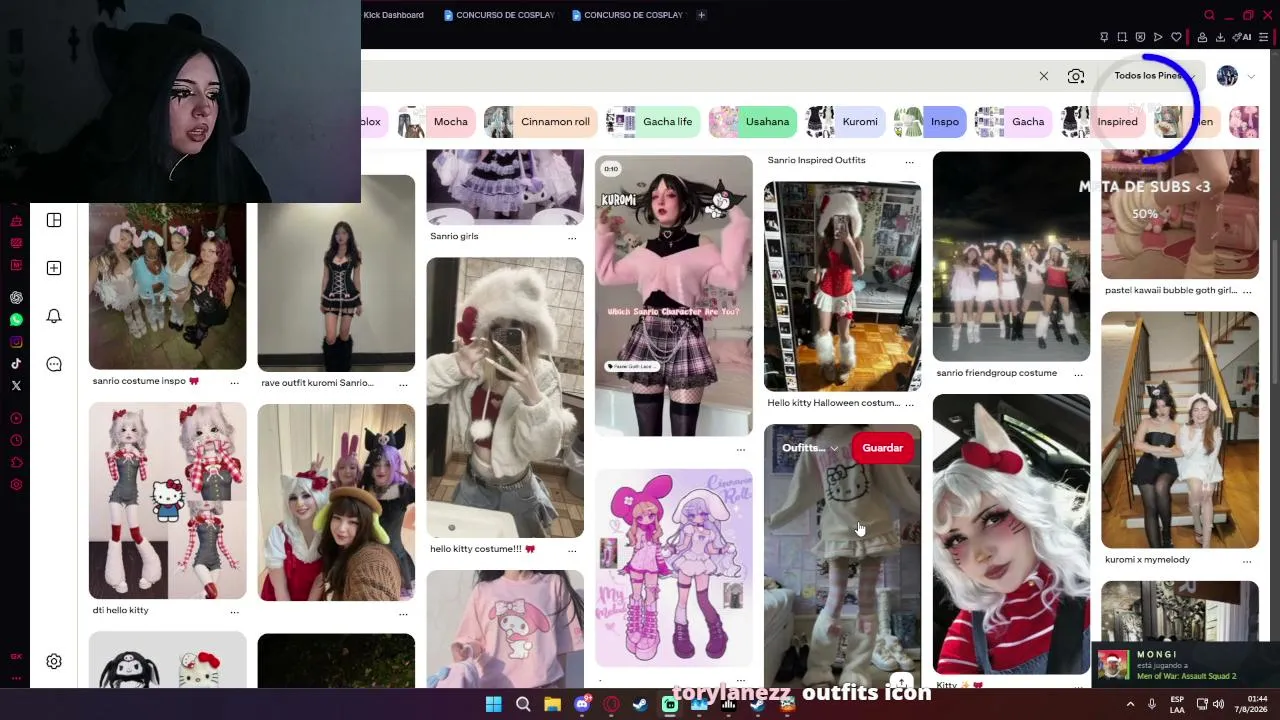Open the Pinterest profile avatar

(x=1227, y=76)
